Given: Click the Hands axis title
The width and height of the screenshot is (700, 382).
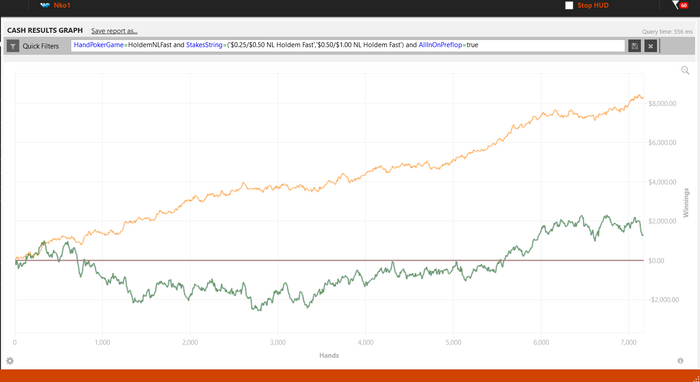Looking at the screenshot, I should tap(329, 356).
